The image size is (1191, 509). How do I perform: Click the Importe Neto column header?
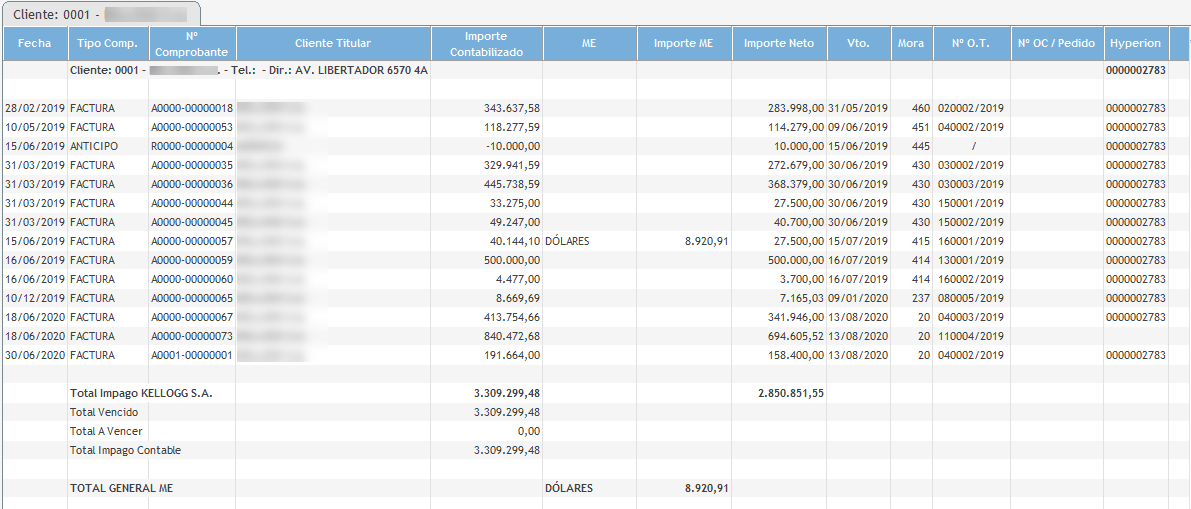click(779, 44)
